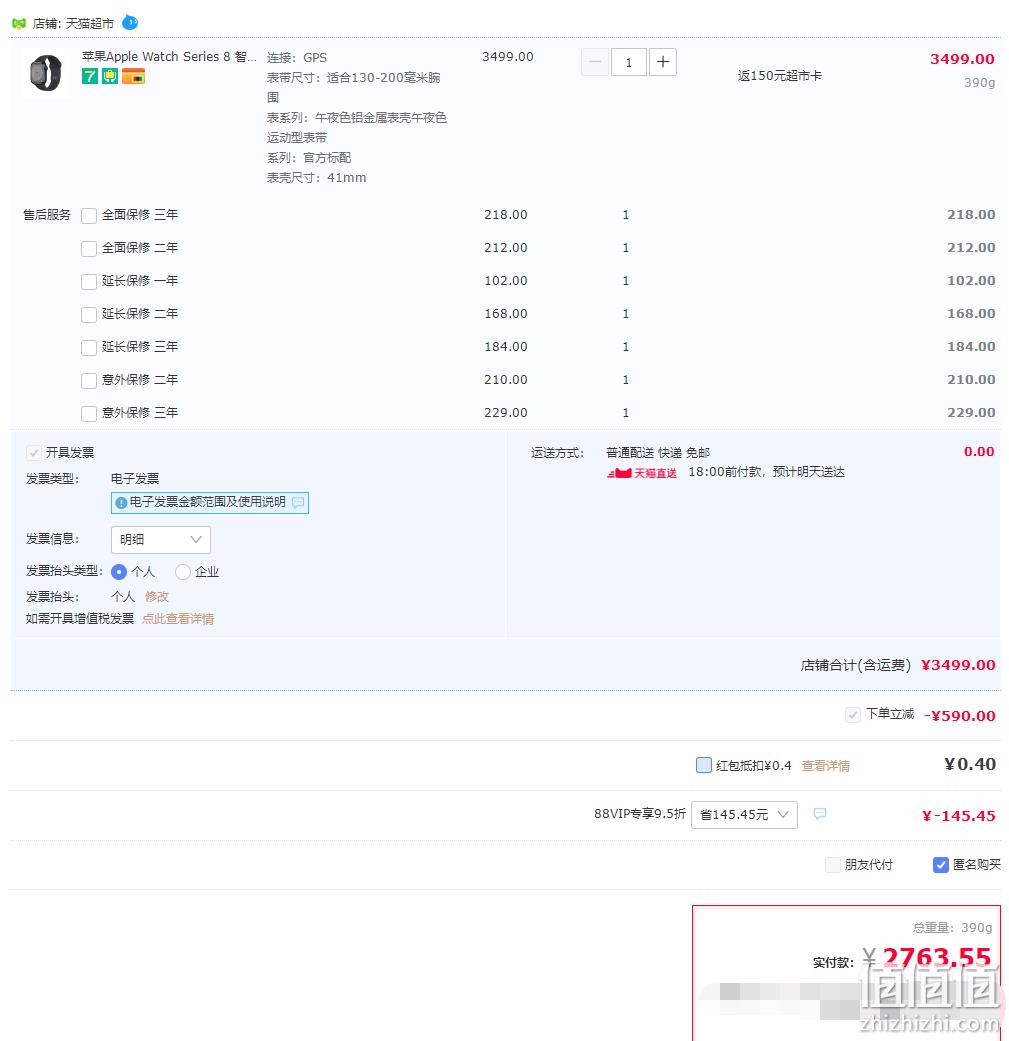Viewport: 1009px width, 1041px height.
Task: Enable 红包抵扣¥0.4 checkbox
Action: [704, 765]
